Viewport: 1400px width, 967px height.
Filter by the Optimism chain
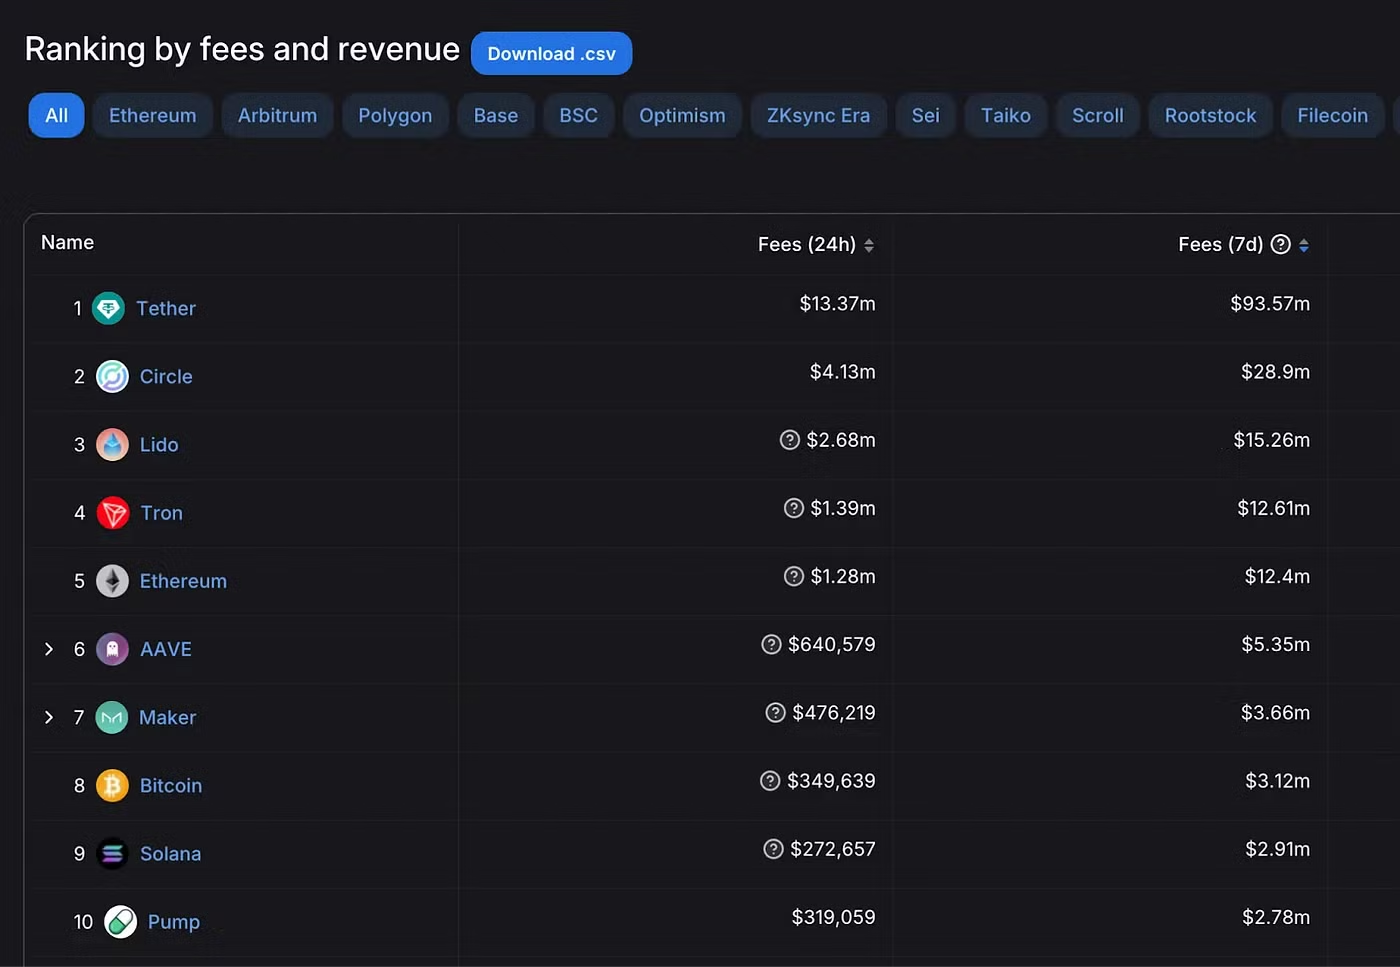coord(682,115)
